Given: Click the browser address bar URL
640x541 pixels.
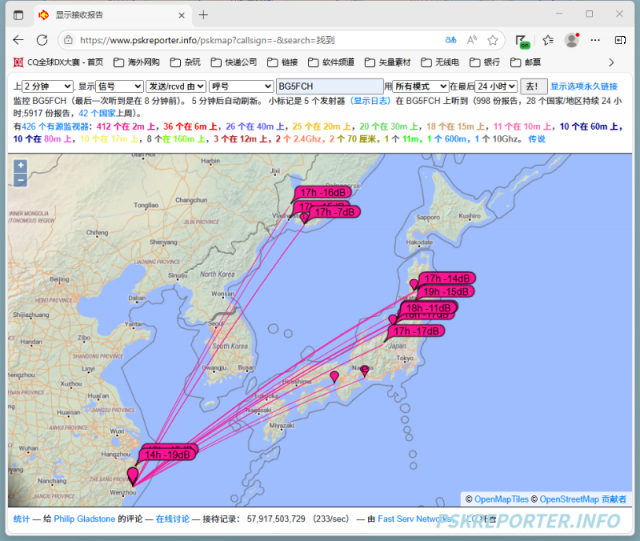Looking at the screenshot, I should coord(207,40).
